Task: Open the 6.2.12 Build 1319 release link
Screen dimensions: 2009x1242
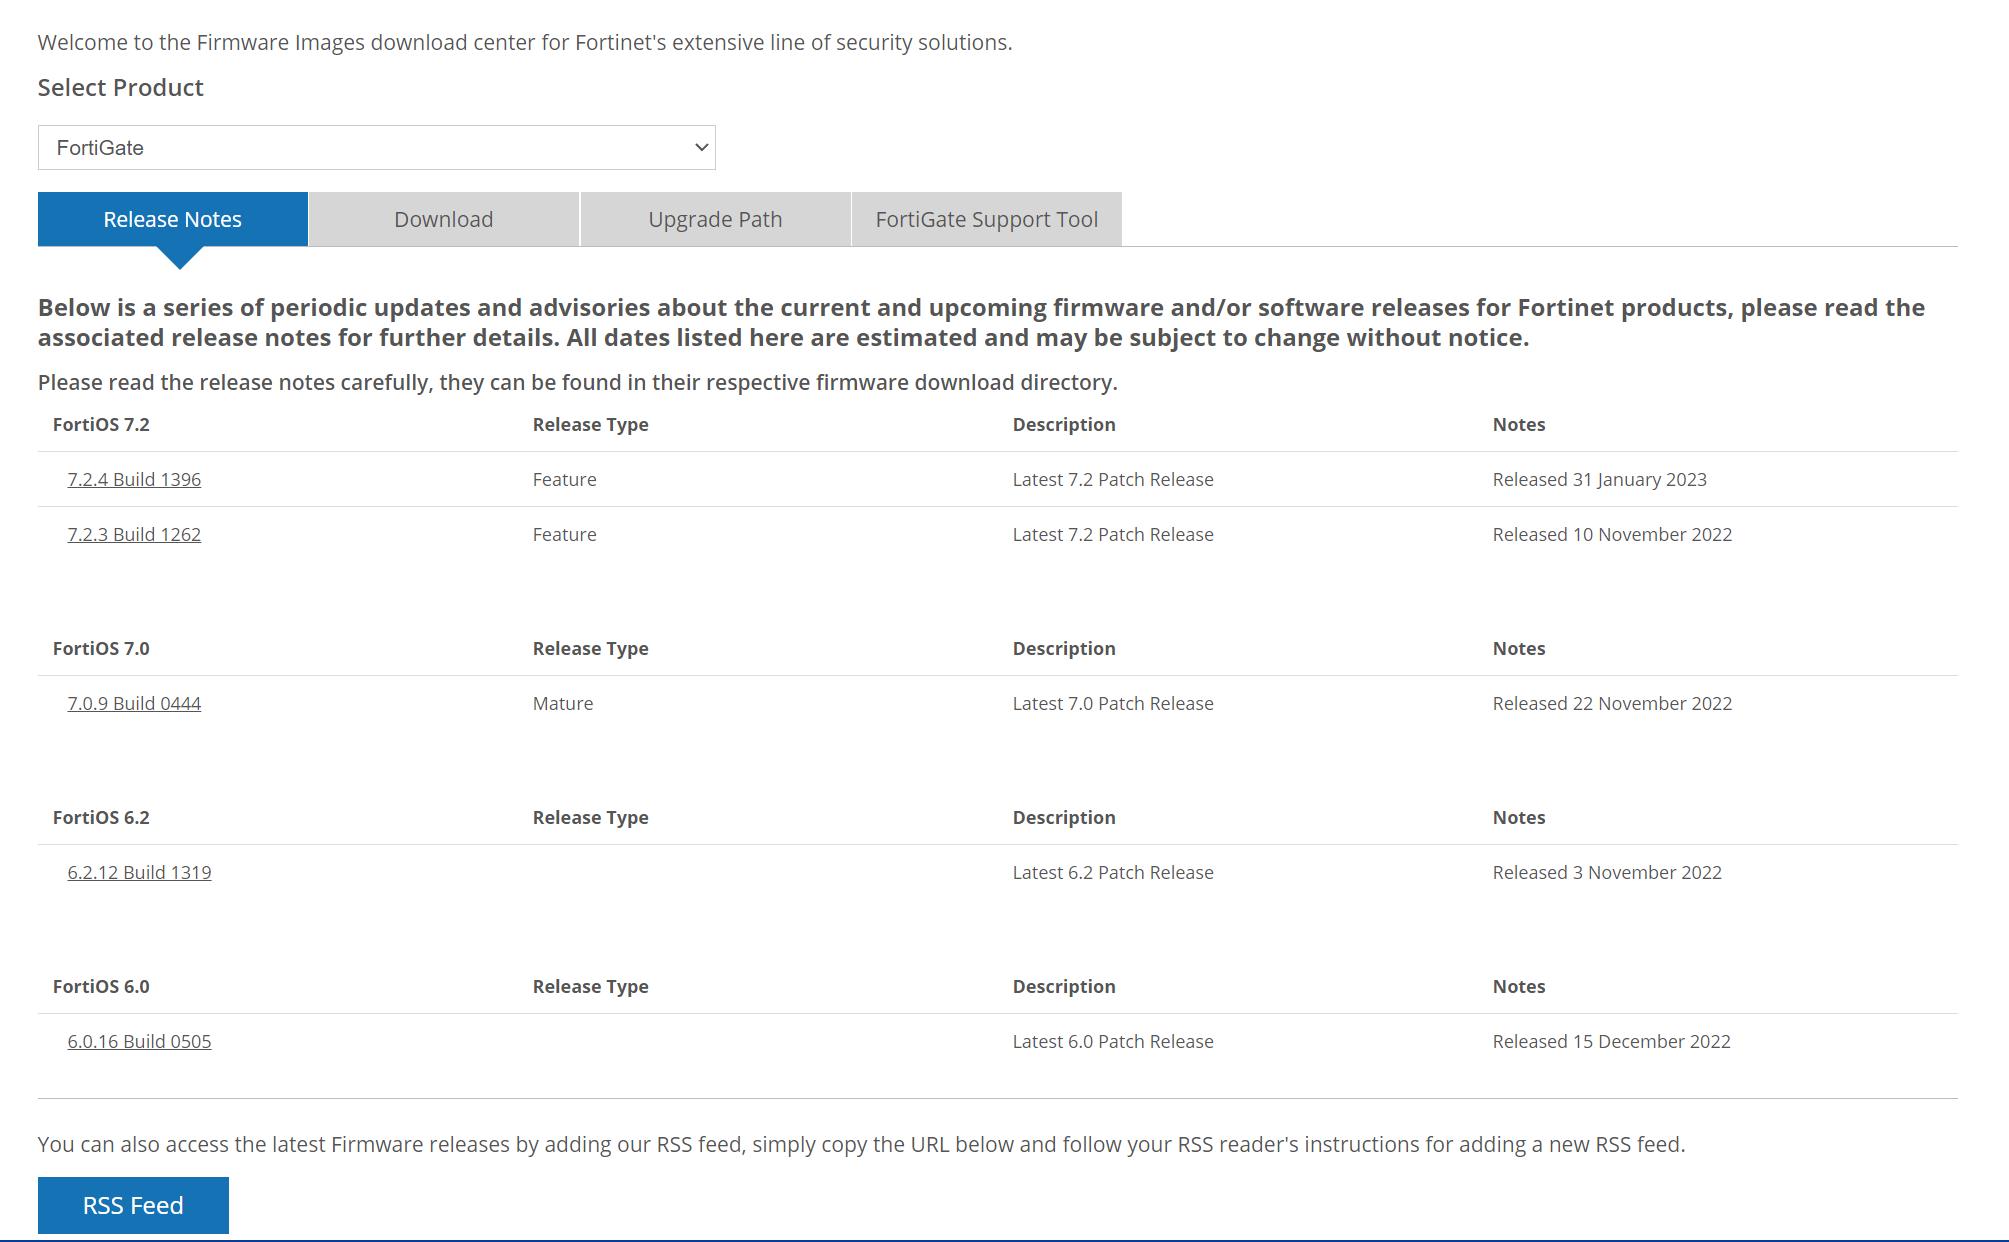Action: click(139, 872)
